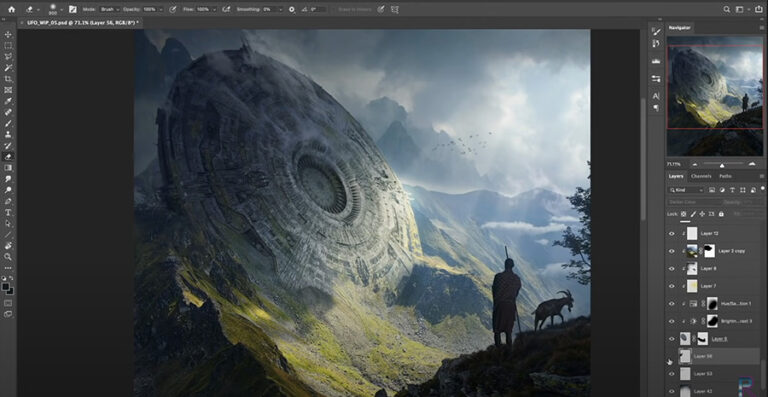The width and height of the screenshot is (768, 397).
Task: Click the Navigator zoom slider handle
Action: click(x=721, y=165)
